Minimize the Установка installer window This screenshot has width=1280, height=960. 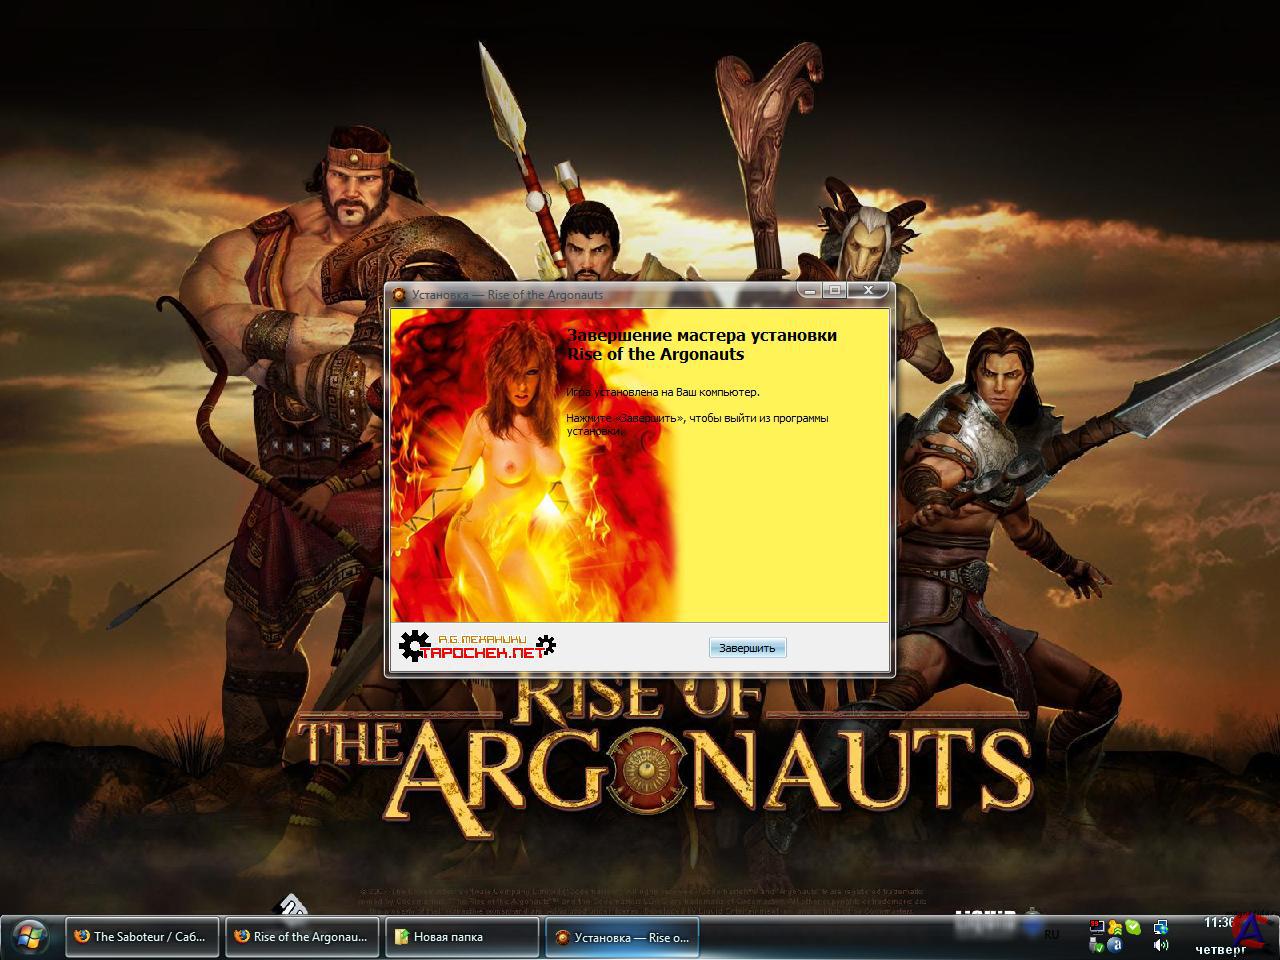[x=809, y=291]
